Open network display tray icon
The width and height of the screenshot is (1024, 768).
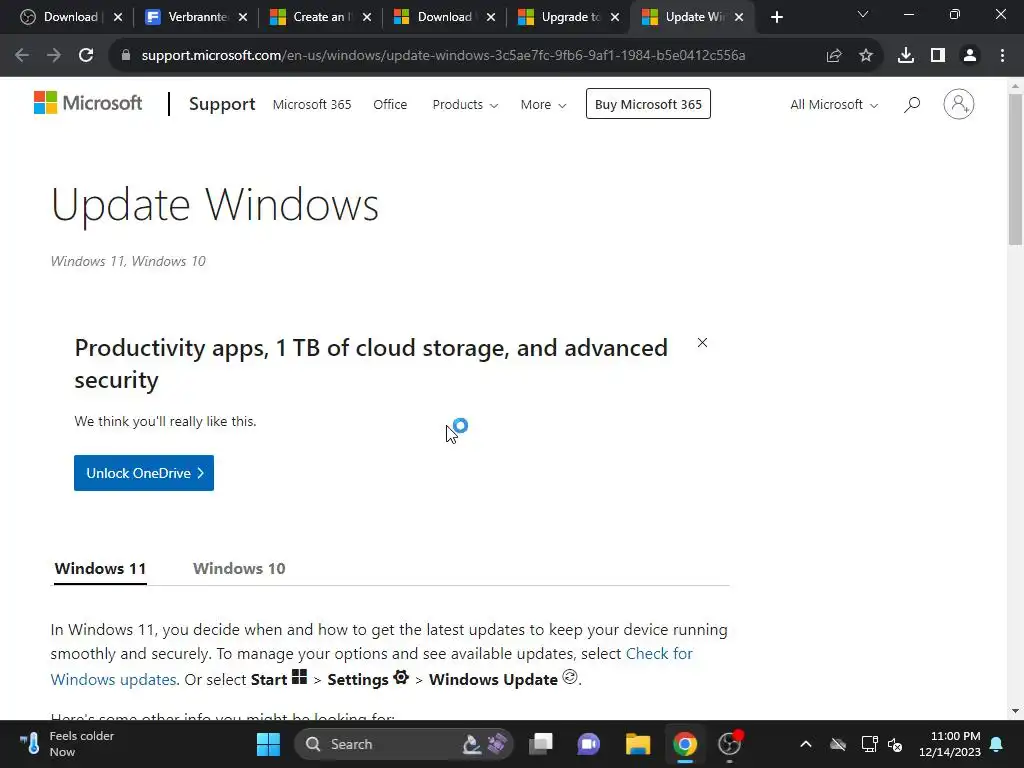click(x=869, y=744)
